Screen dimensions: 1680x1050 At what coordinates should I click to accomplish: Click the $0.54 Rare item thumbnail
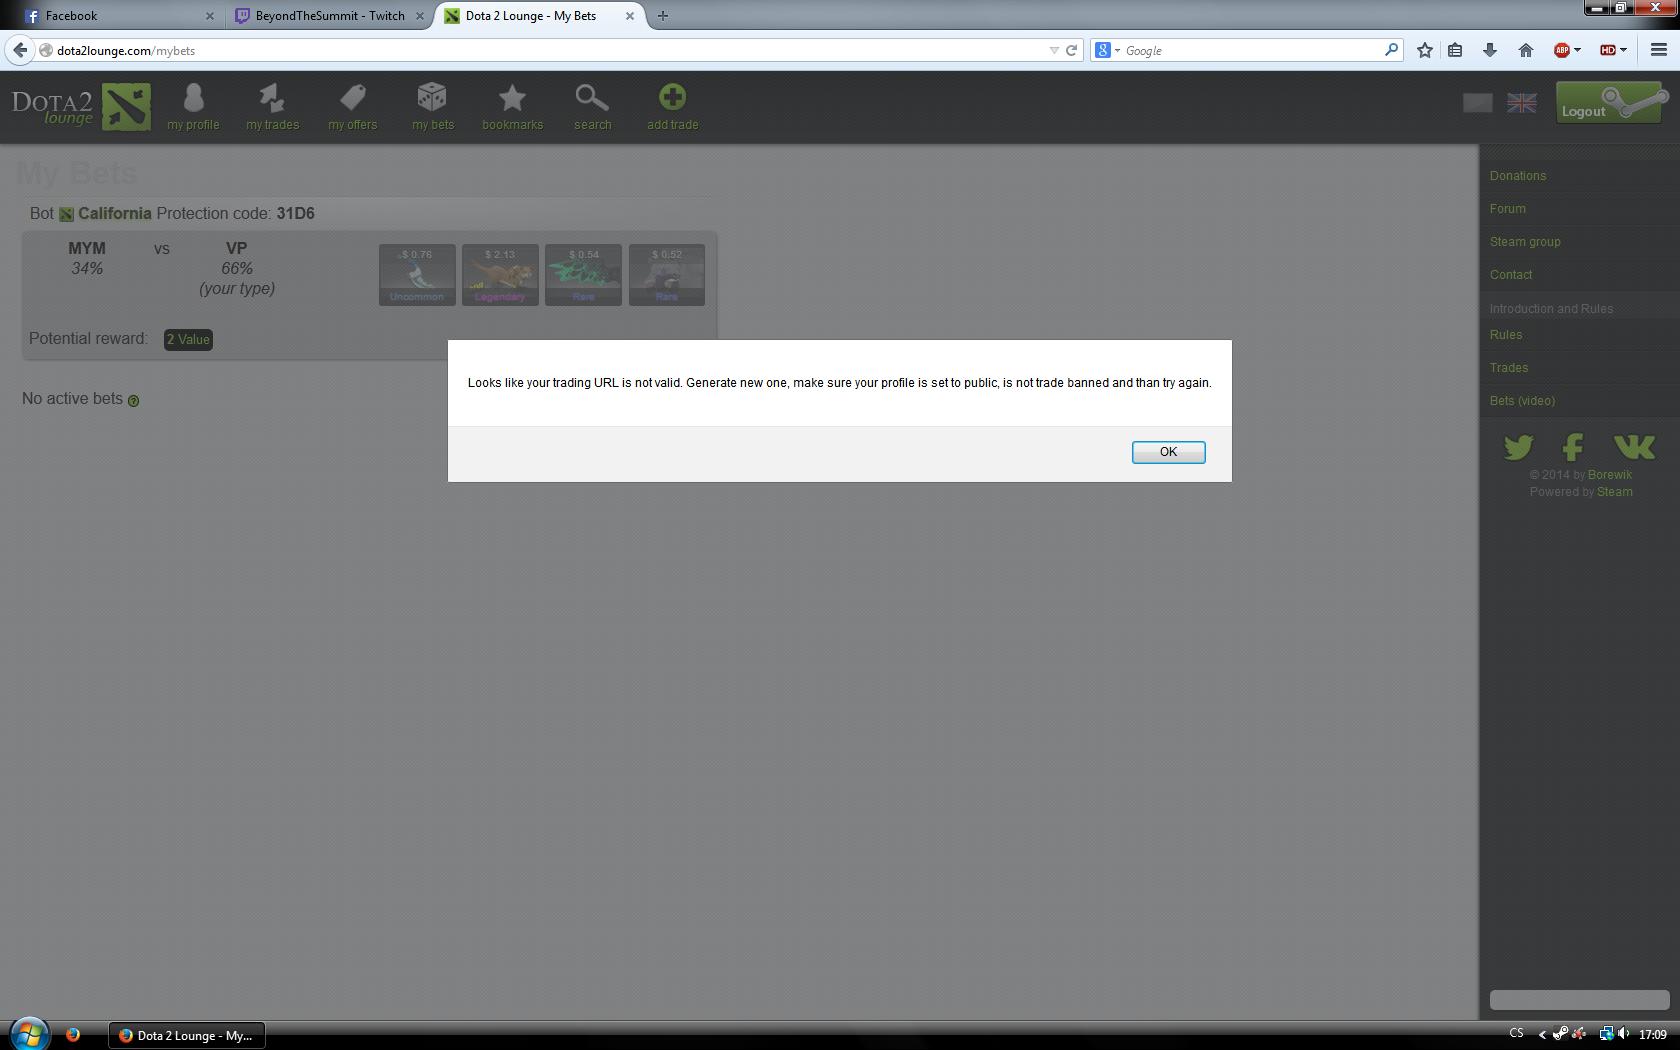point(583,275)
